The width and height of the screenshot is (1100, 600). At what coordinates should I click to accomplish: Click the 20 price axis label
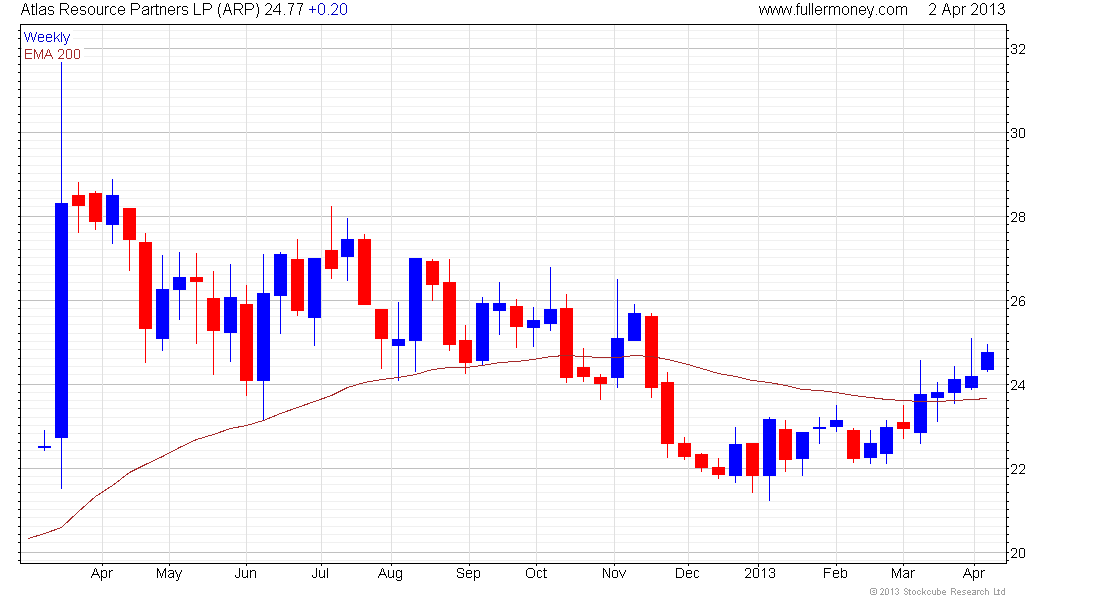(x=1017, y=554)
